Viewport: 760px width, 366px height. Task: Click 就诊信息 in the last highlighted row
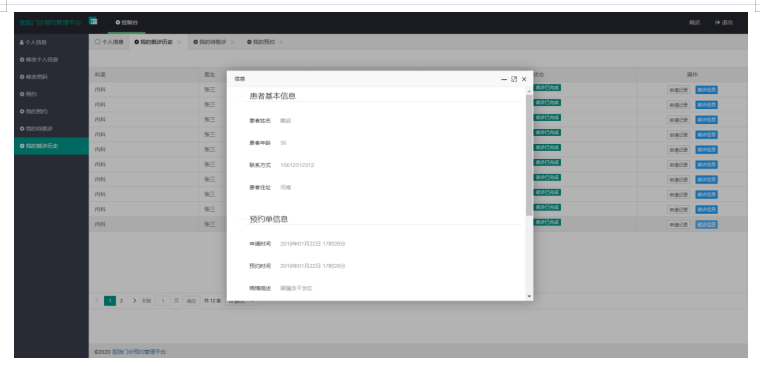coord(707,224)
